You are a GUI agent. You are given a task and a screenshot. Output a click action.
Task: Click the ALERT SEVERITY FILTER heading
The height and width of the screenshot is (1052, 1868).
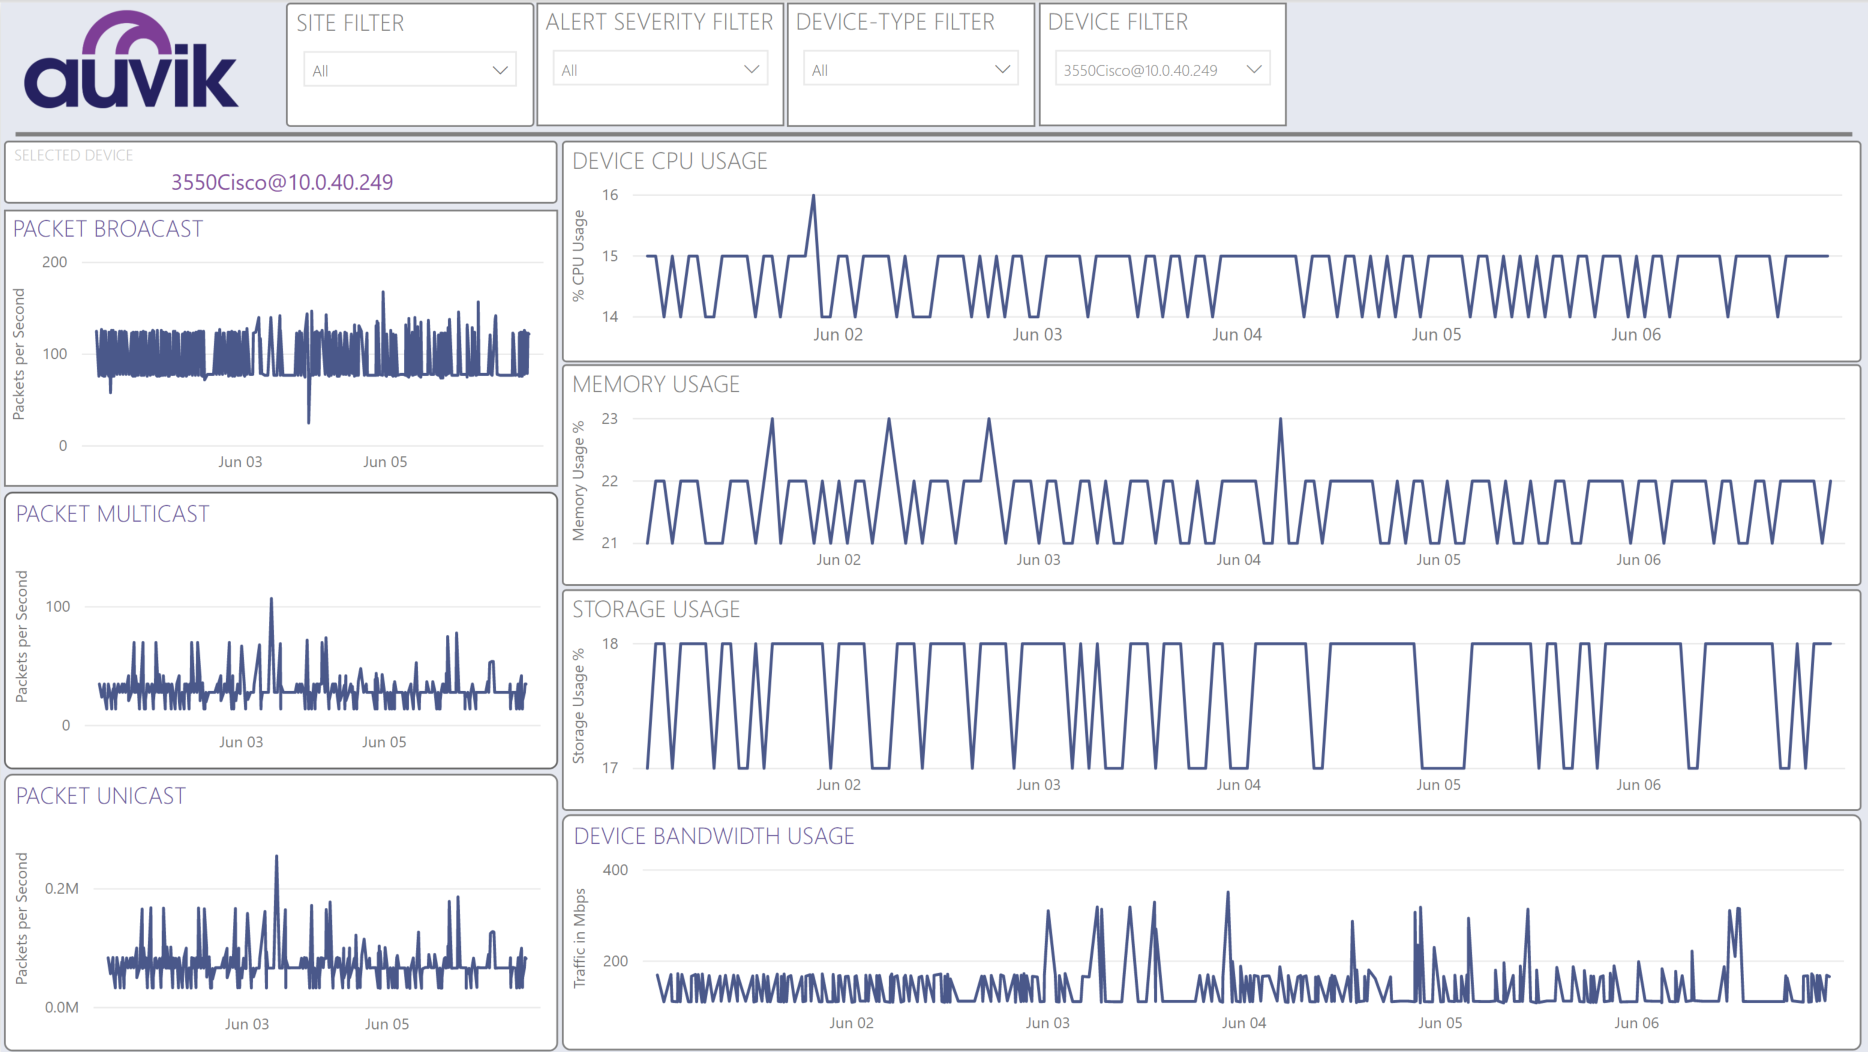point(660,22)
